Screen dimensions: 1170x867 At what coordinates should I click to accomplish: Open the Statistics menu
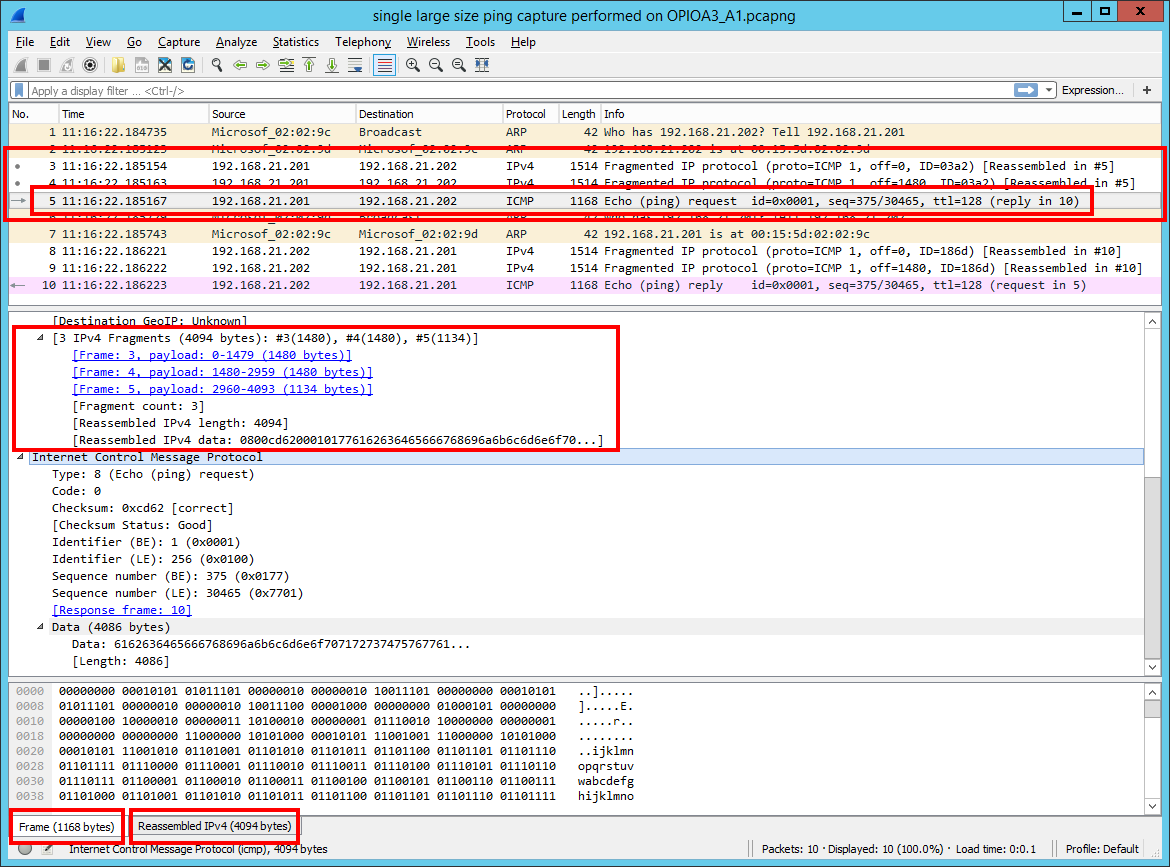[x=295, y=43]
